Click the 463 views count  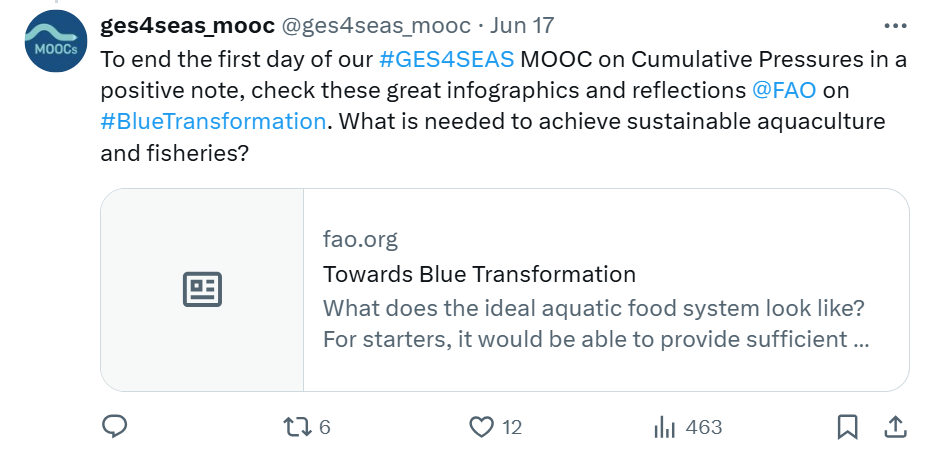(704, 427)
